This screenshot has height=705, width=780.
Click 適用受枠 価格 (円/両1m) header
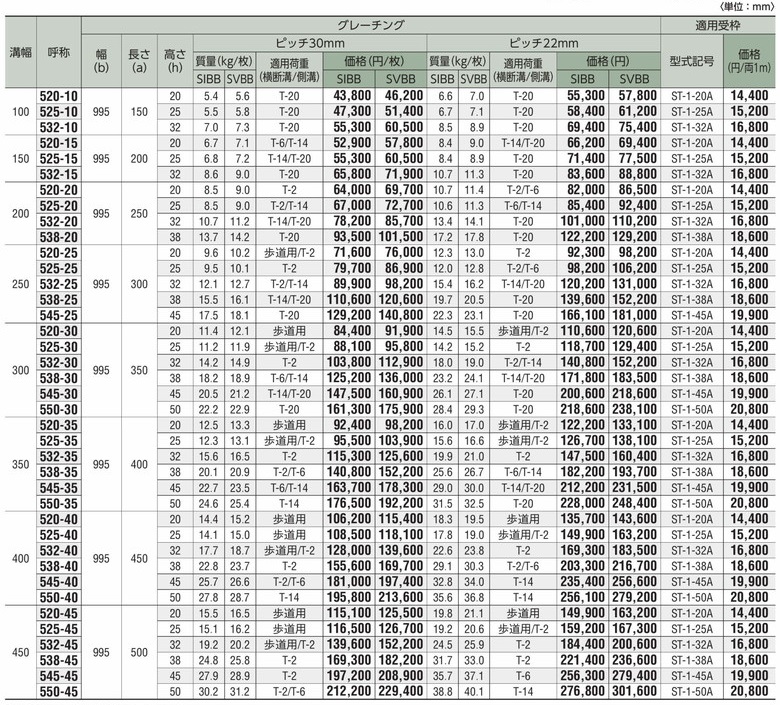point(749,61)
